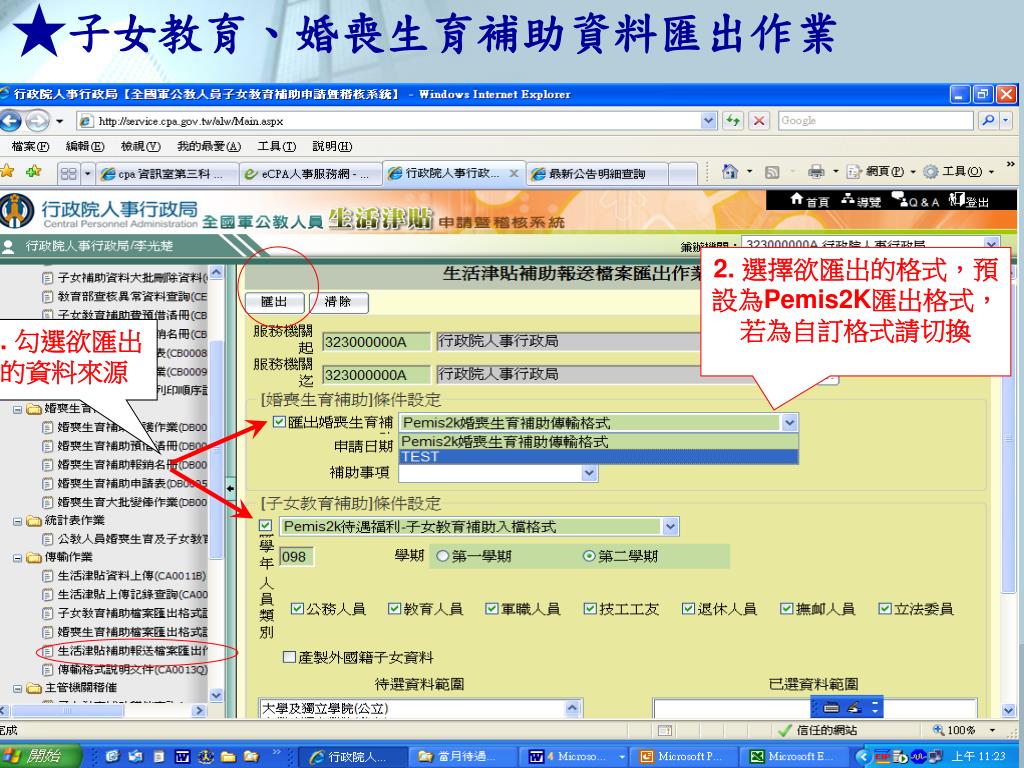Click the 清除 clear button

click(338, 302)
